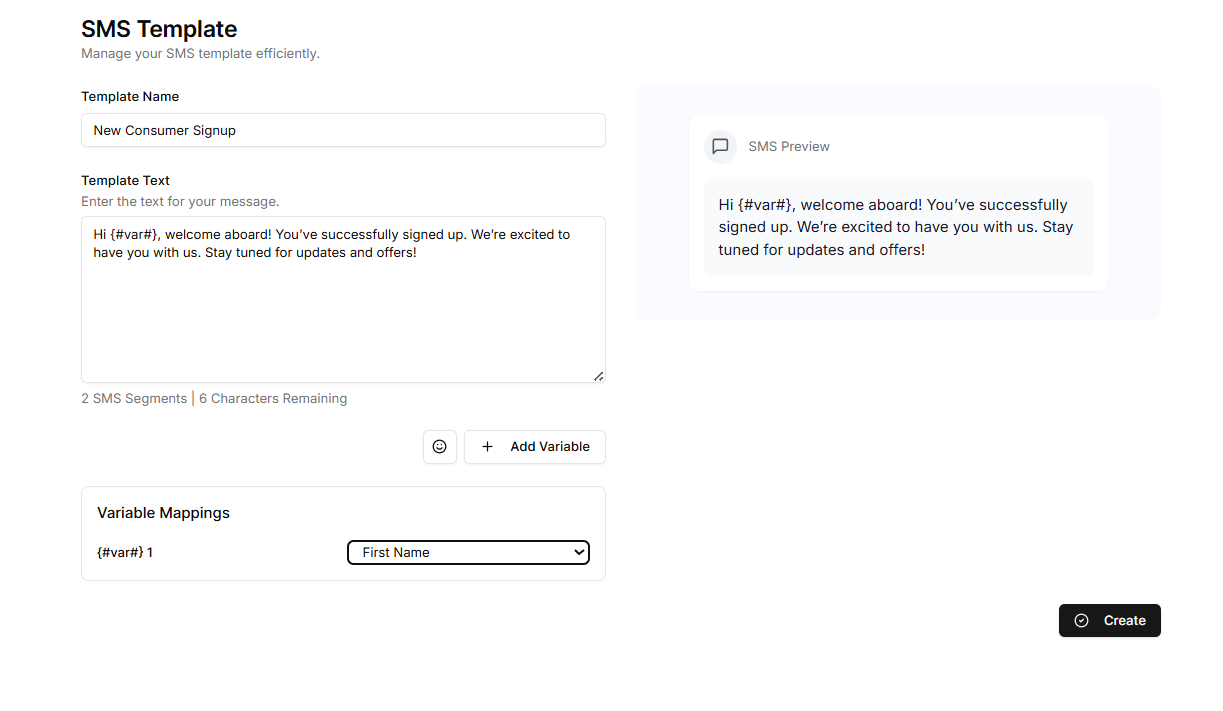Screen dimensions: 1223x711
Task: Click the "Manage your SMS template efficiently" subtitle
Action: (x=200, y=54)
